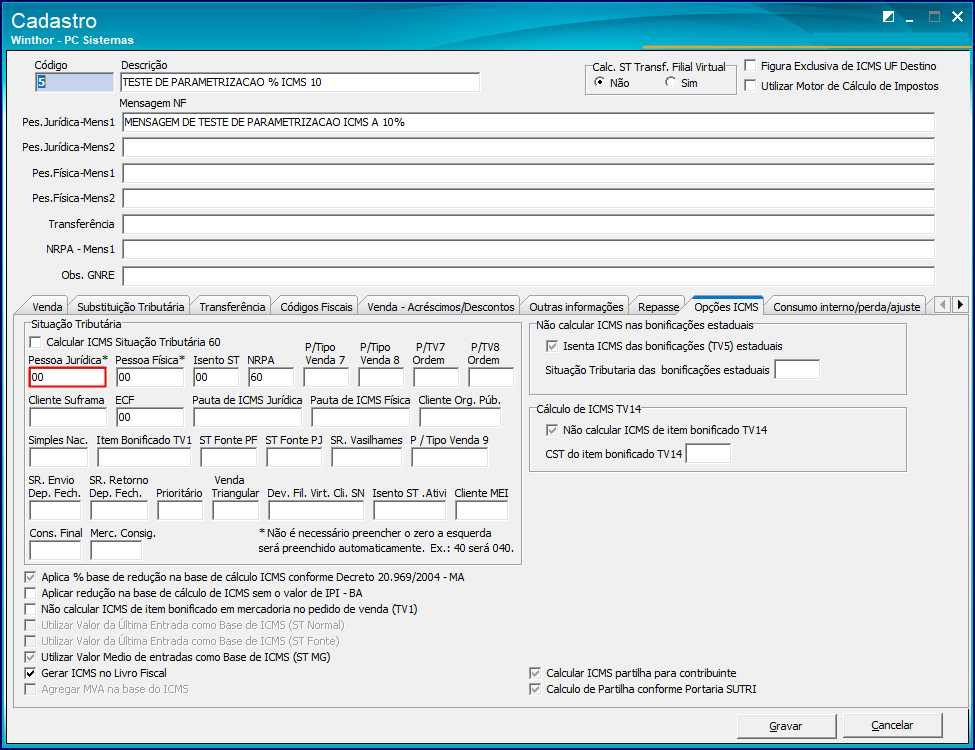Click P/TV8 Ordem field
Viewport: 975px width, 750px height.
(491, 377)
